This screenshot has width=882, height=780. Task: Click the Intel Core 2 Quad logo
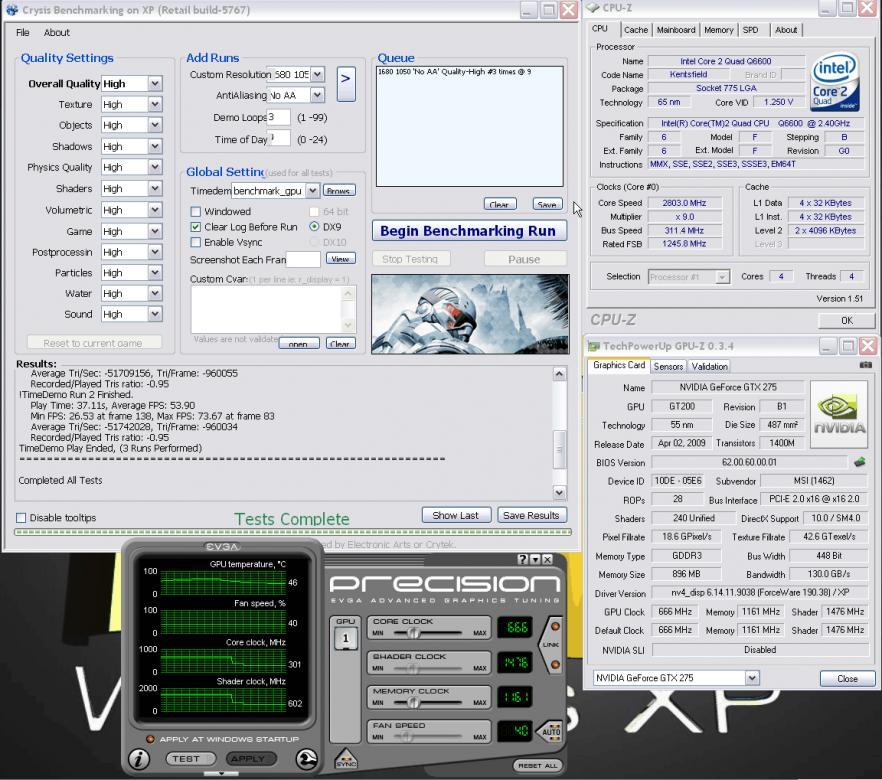point(835,82)
